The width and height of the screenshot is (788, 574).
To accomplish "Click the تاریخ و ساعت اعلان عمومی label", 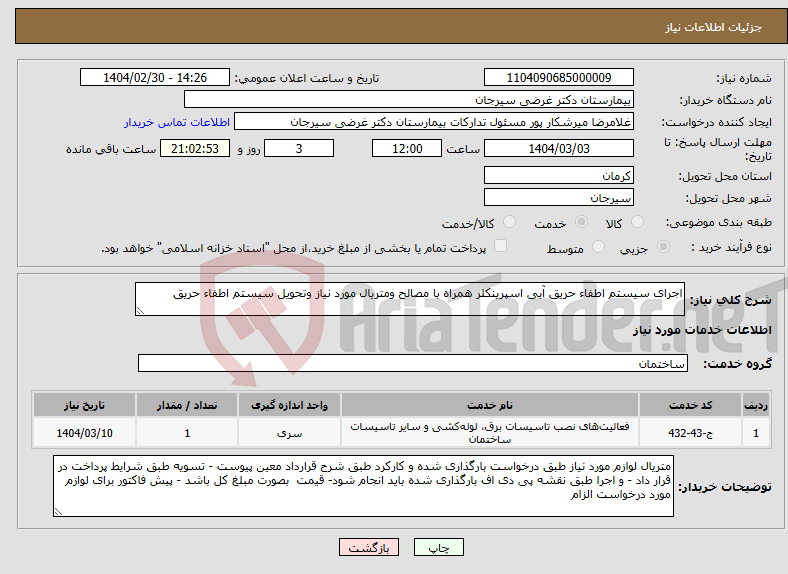I will (x=307, y=78).
